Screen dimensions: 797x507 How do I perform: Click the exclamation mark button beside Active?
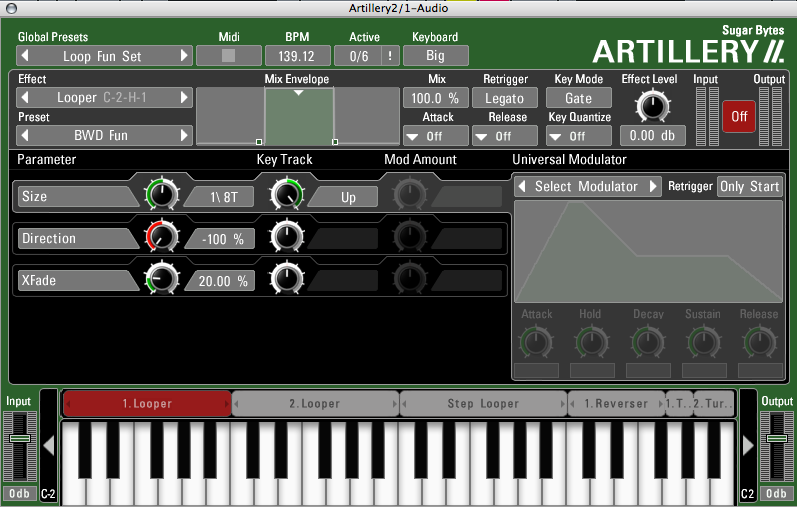coord(390,56)
